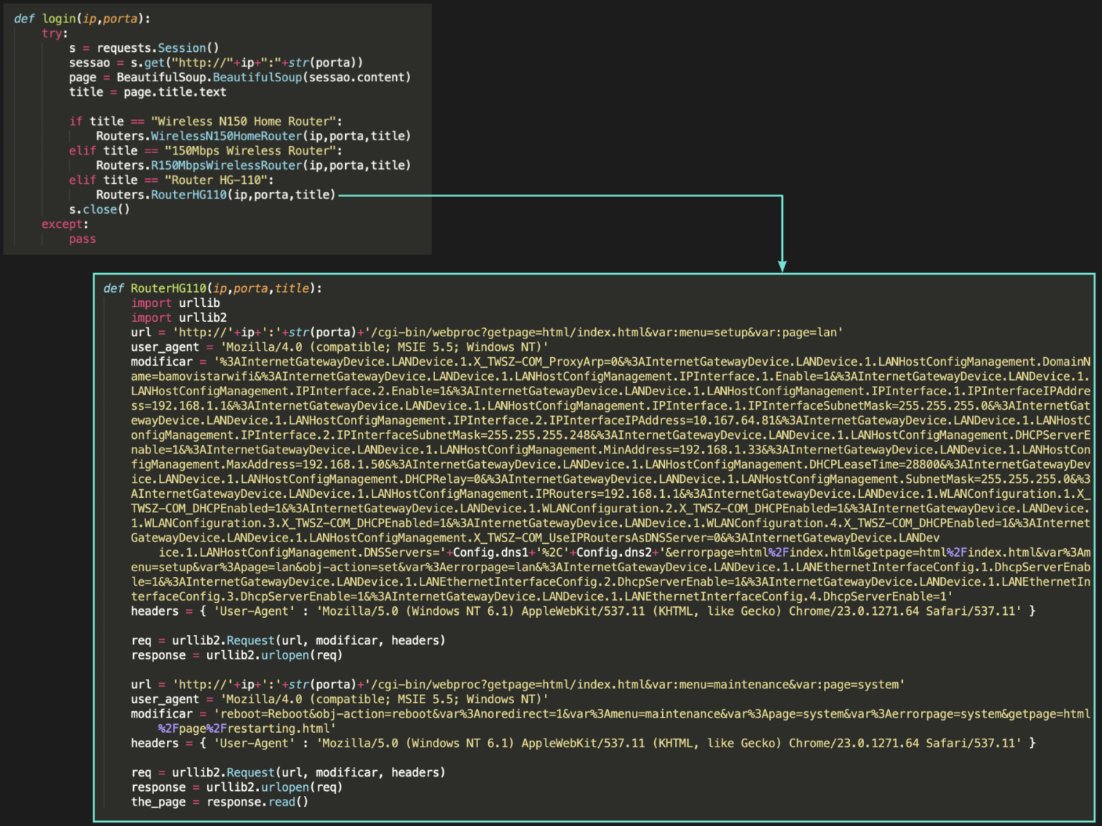The width and height of the screenshot is (1102, 826).
Task: Click the url line ending "menu=setup&var:page=lan'"
Action: click(x=486, y=333)
